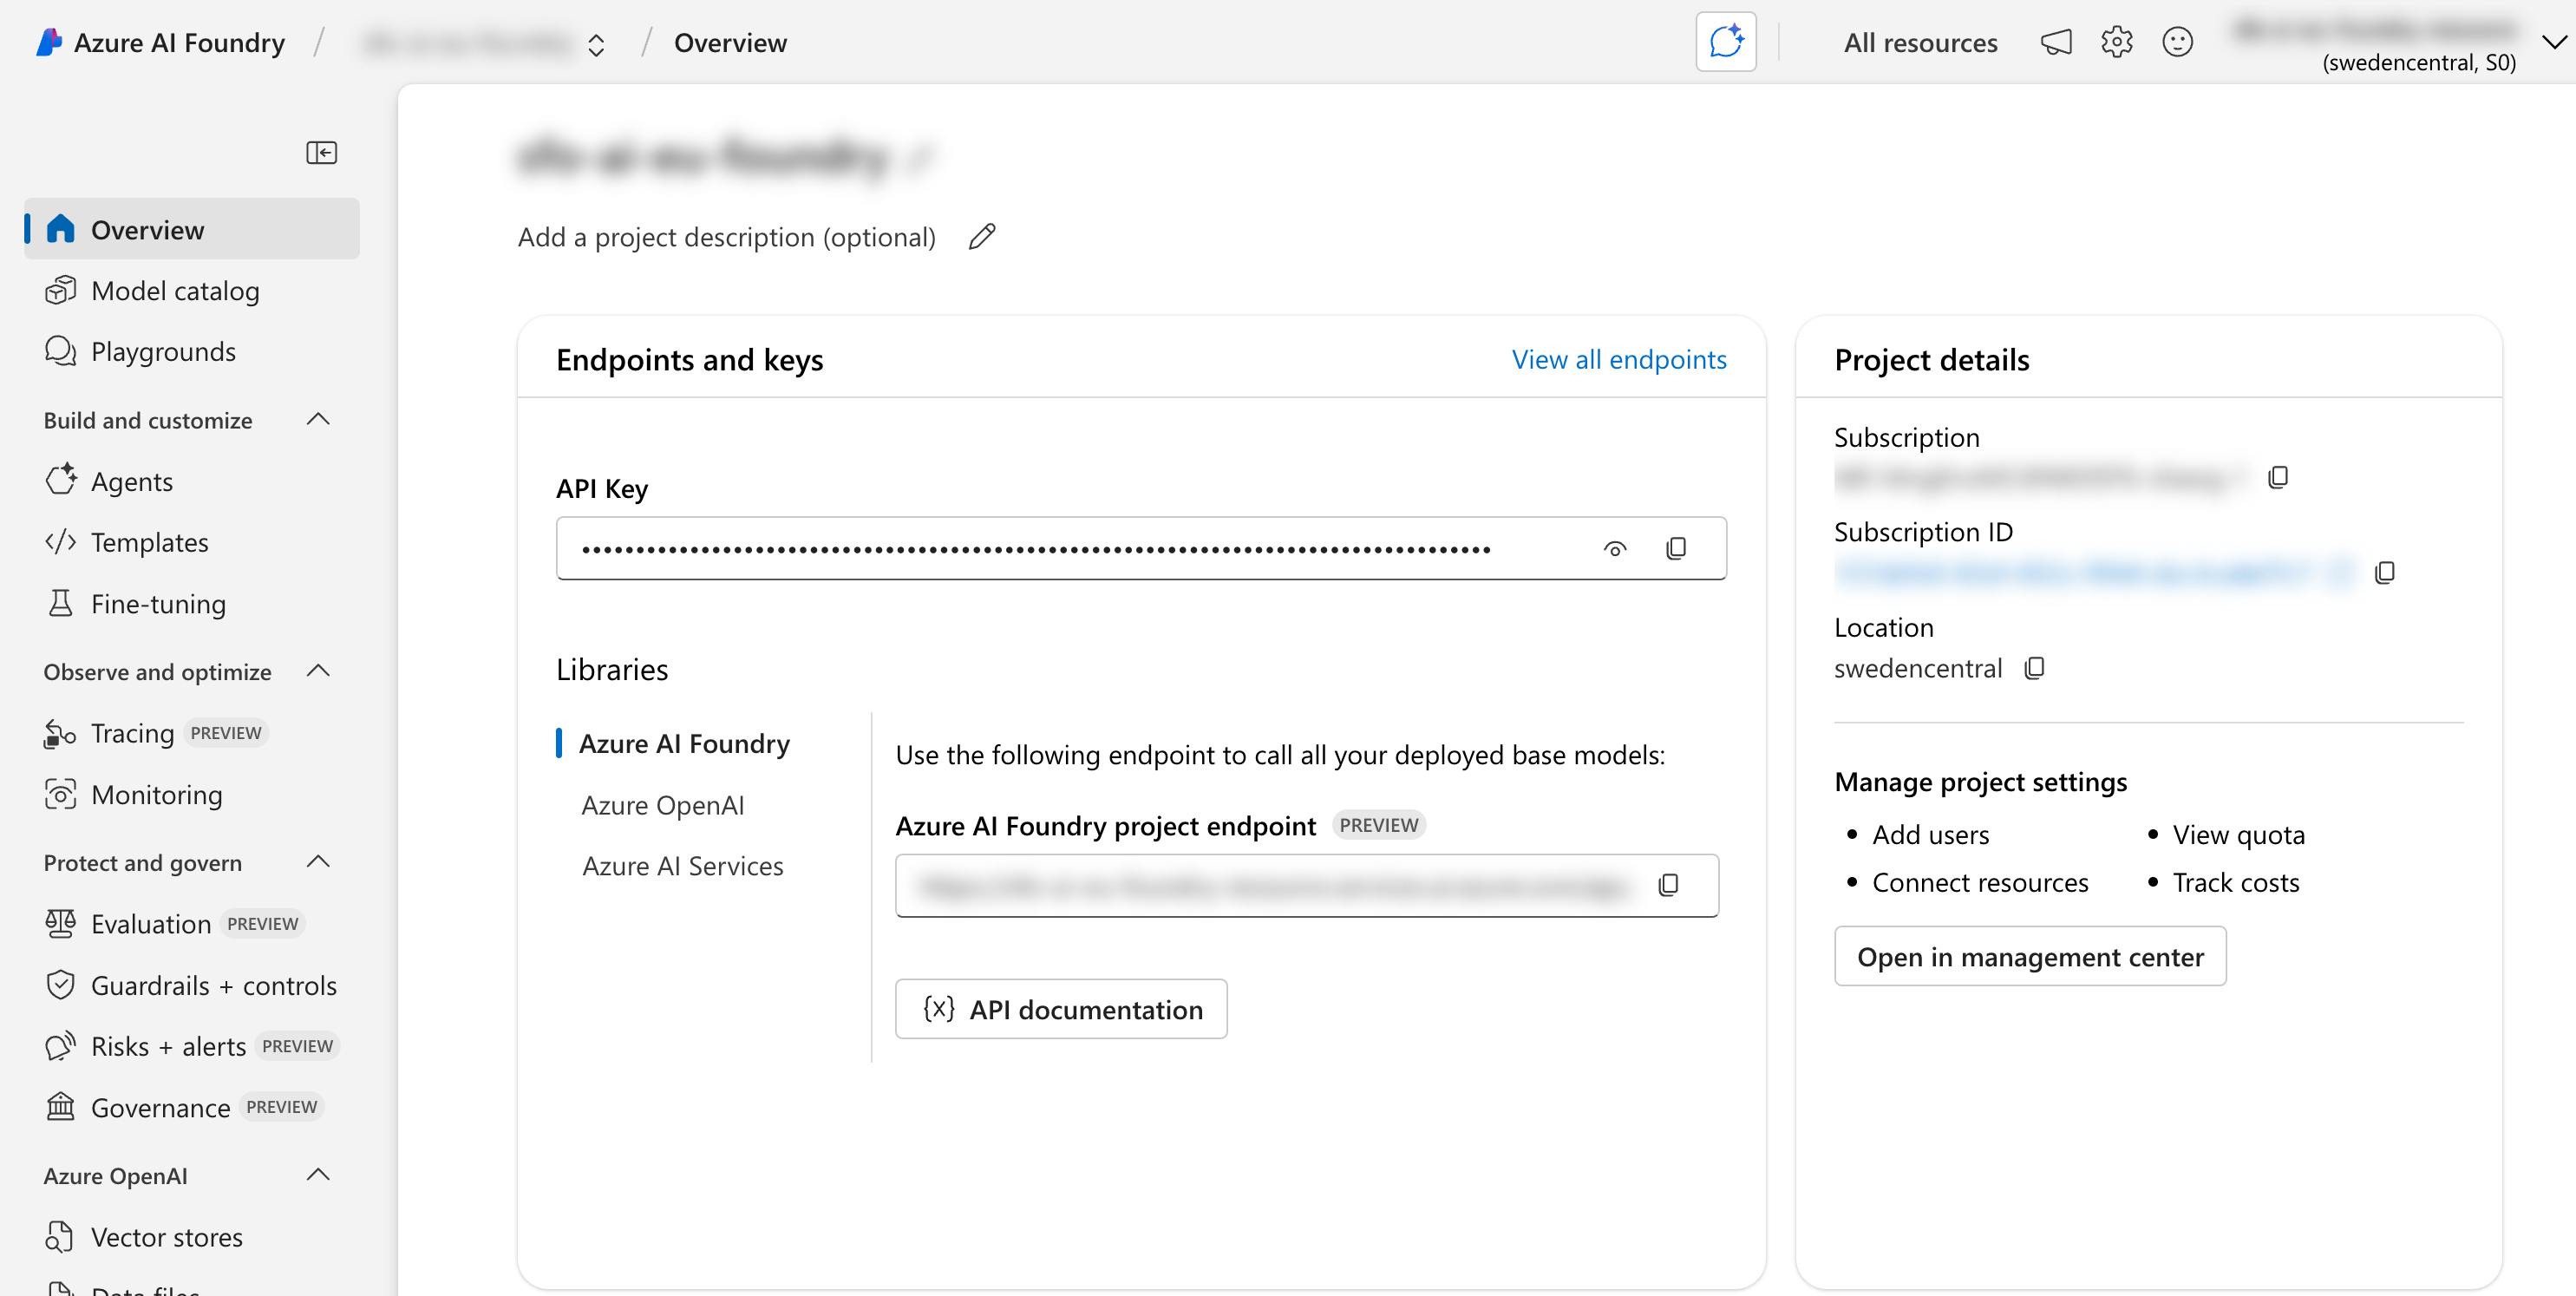The image size is (2576, 1296).
Task: Collapse Protect and govern section
Action: pyautogui.click(x=318, y=862)
